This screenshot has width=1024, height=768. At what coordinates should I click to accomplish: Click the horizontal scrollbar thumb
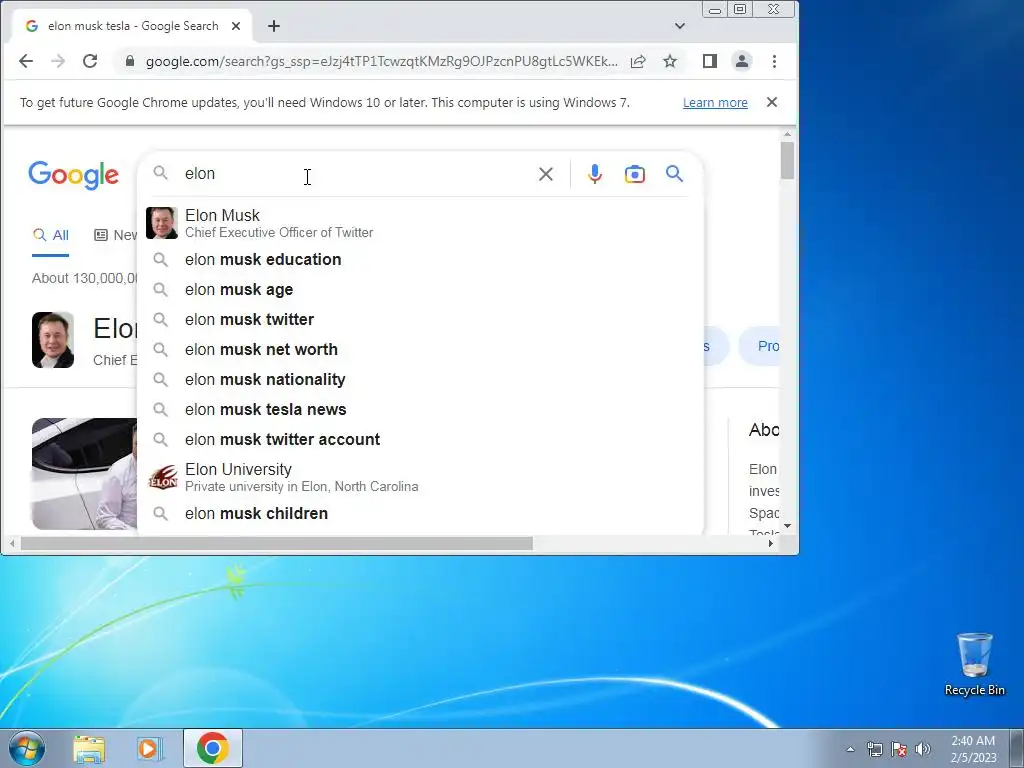[x=277, y=543]
